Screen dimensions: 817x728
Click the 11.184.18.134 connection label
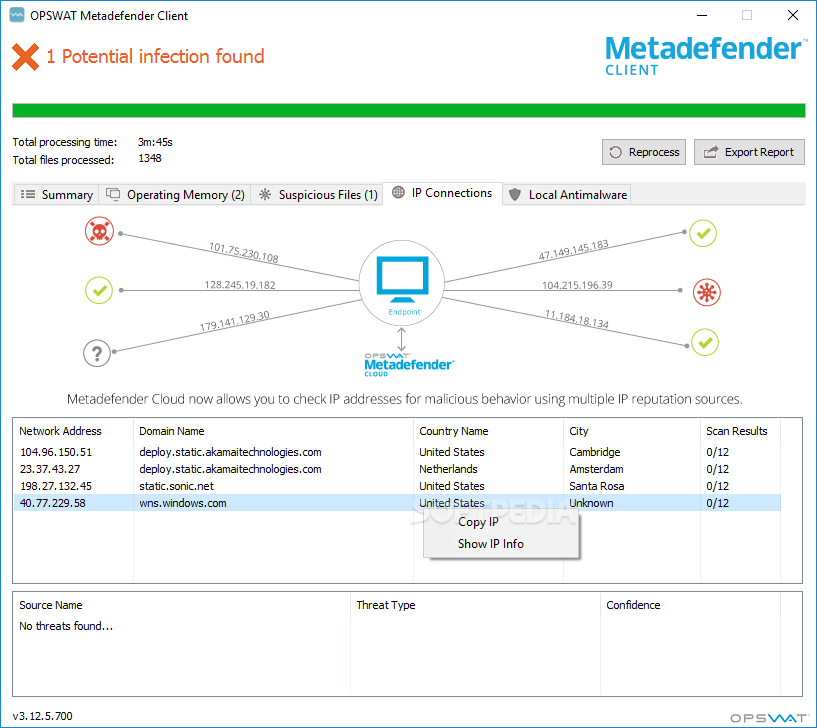[577, 319]
